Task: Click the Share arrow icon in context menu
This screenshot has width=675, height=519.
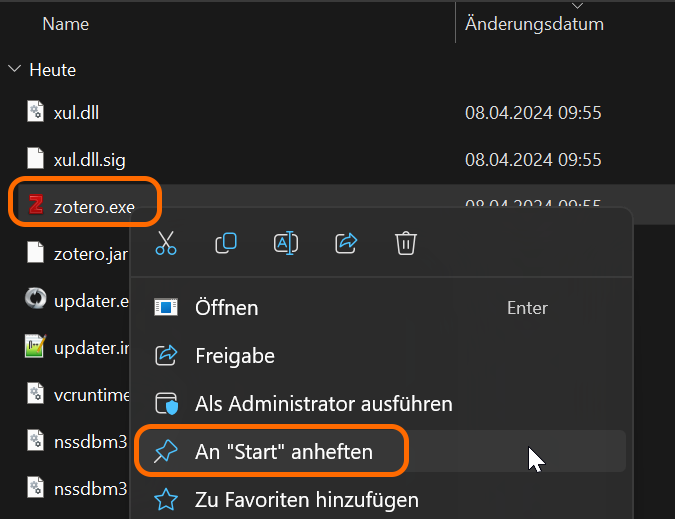Action: pyautogui.click(x=346, y=243)
